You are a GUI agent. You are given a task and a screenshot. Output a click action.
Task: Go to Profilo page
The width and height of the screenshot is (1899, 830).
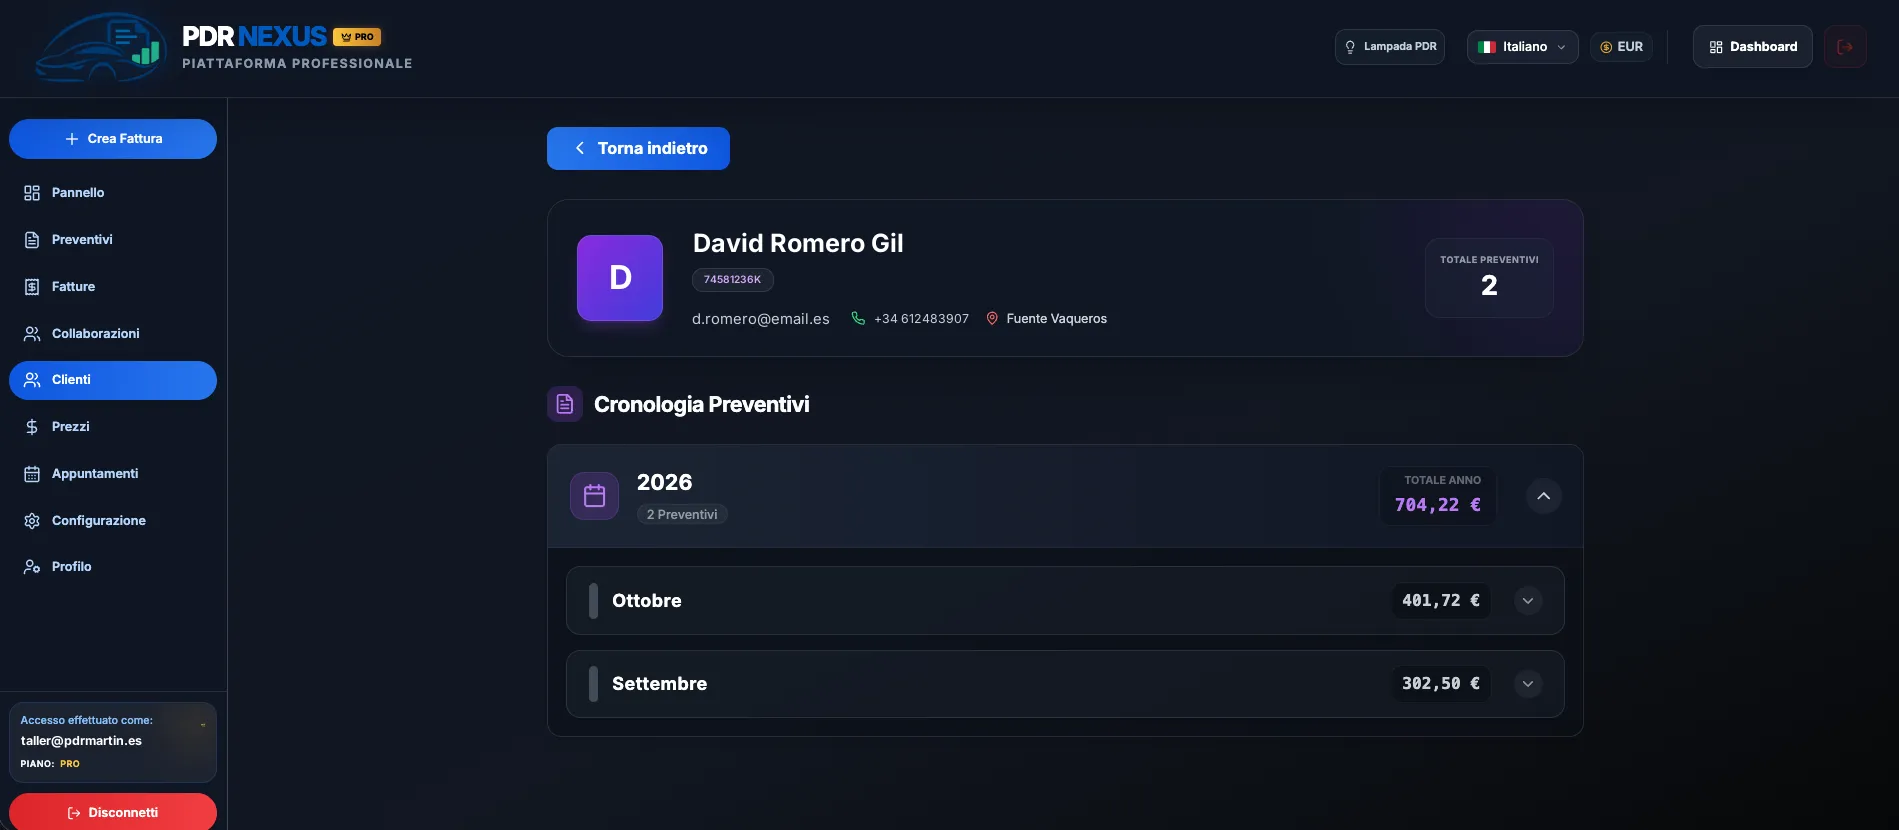point(113,567)
